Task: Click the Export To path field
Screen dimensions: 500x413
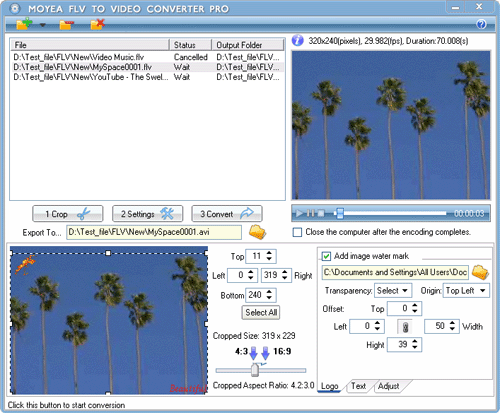Action: point(154,232)
